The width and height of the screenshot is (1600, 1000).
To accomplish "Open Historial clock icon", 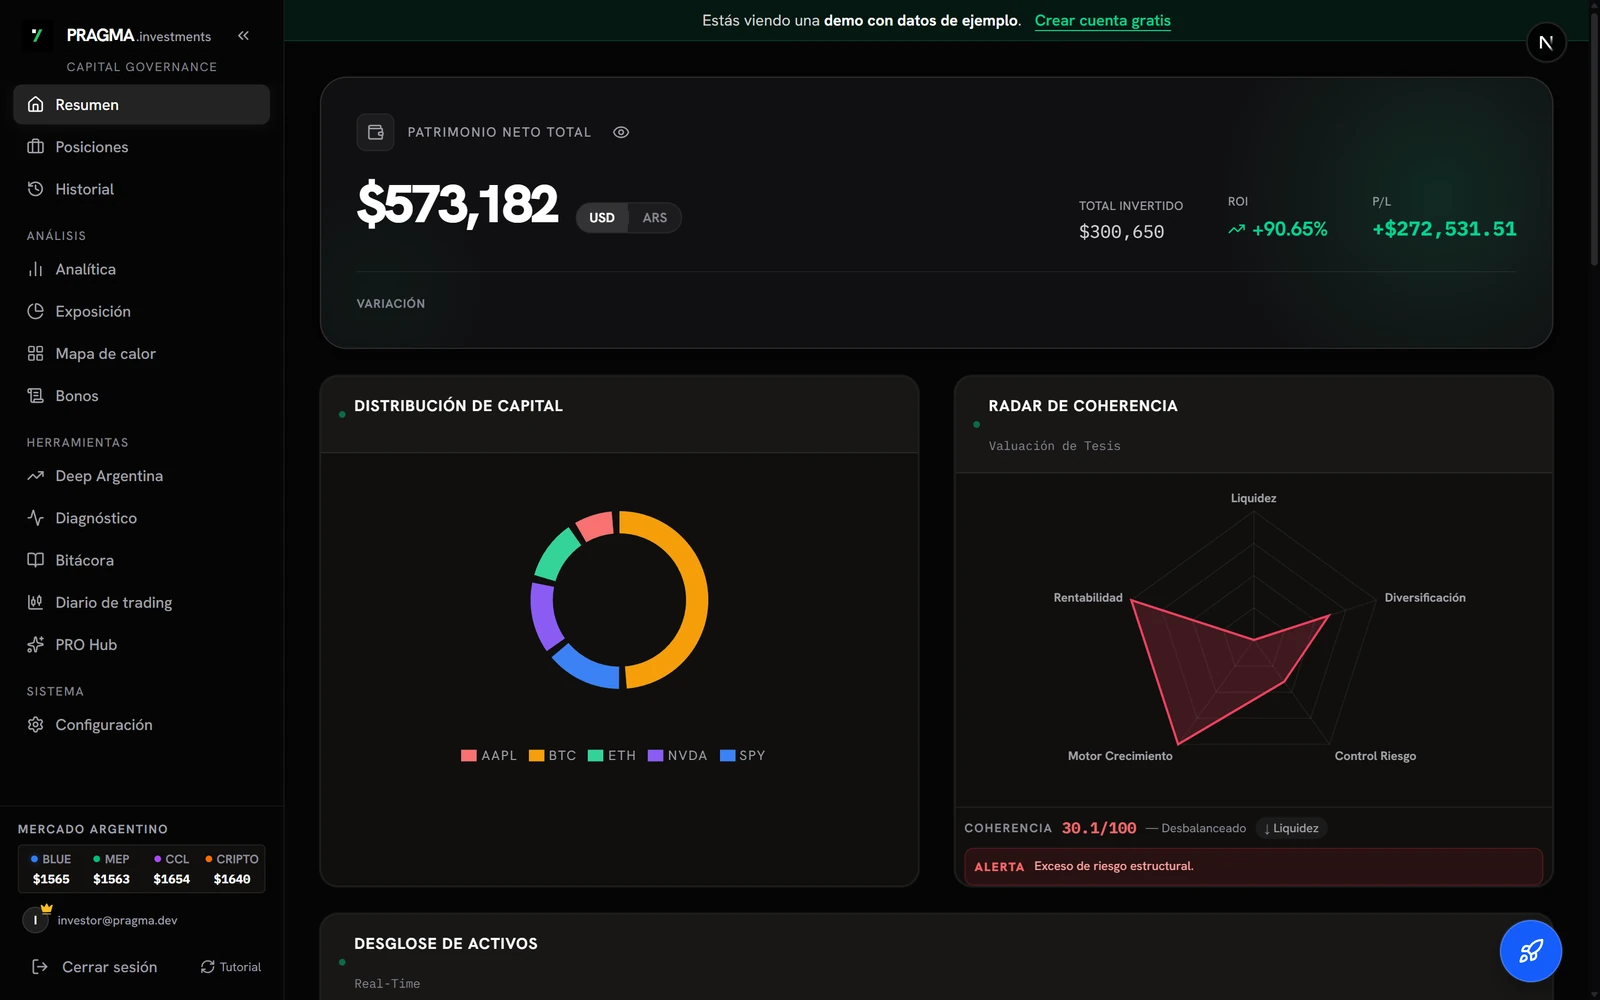I will click(36, 189).
